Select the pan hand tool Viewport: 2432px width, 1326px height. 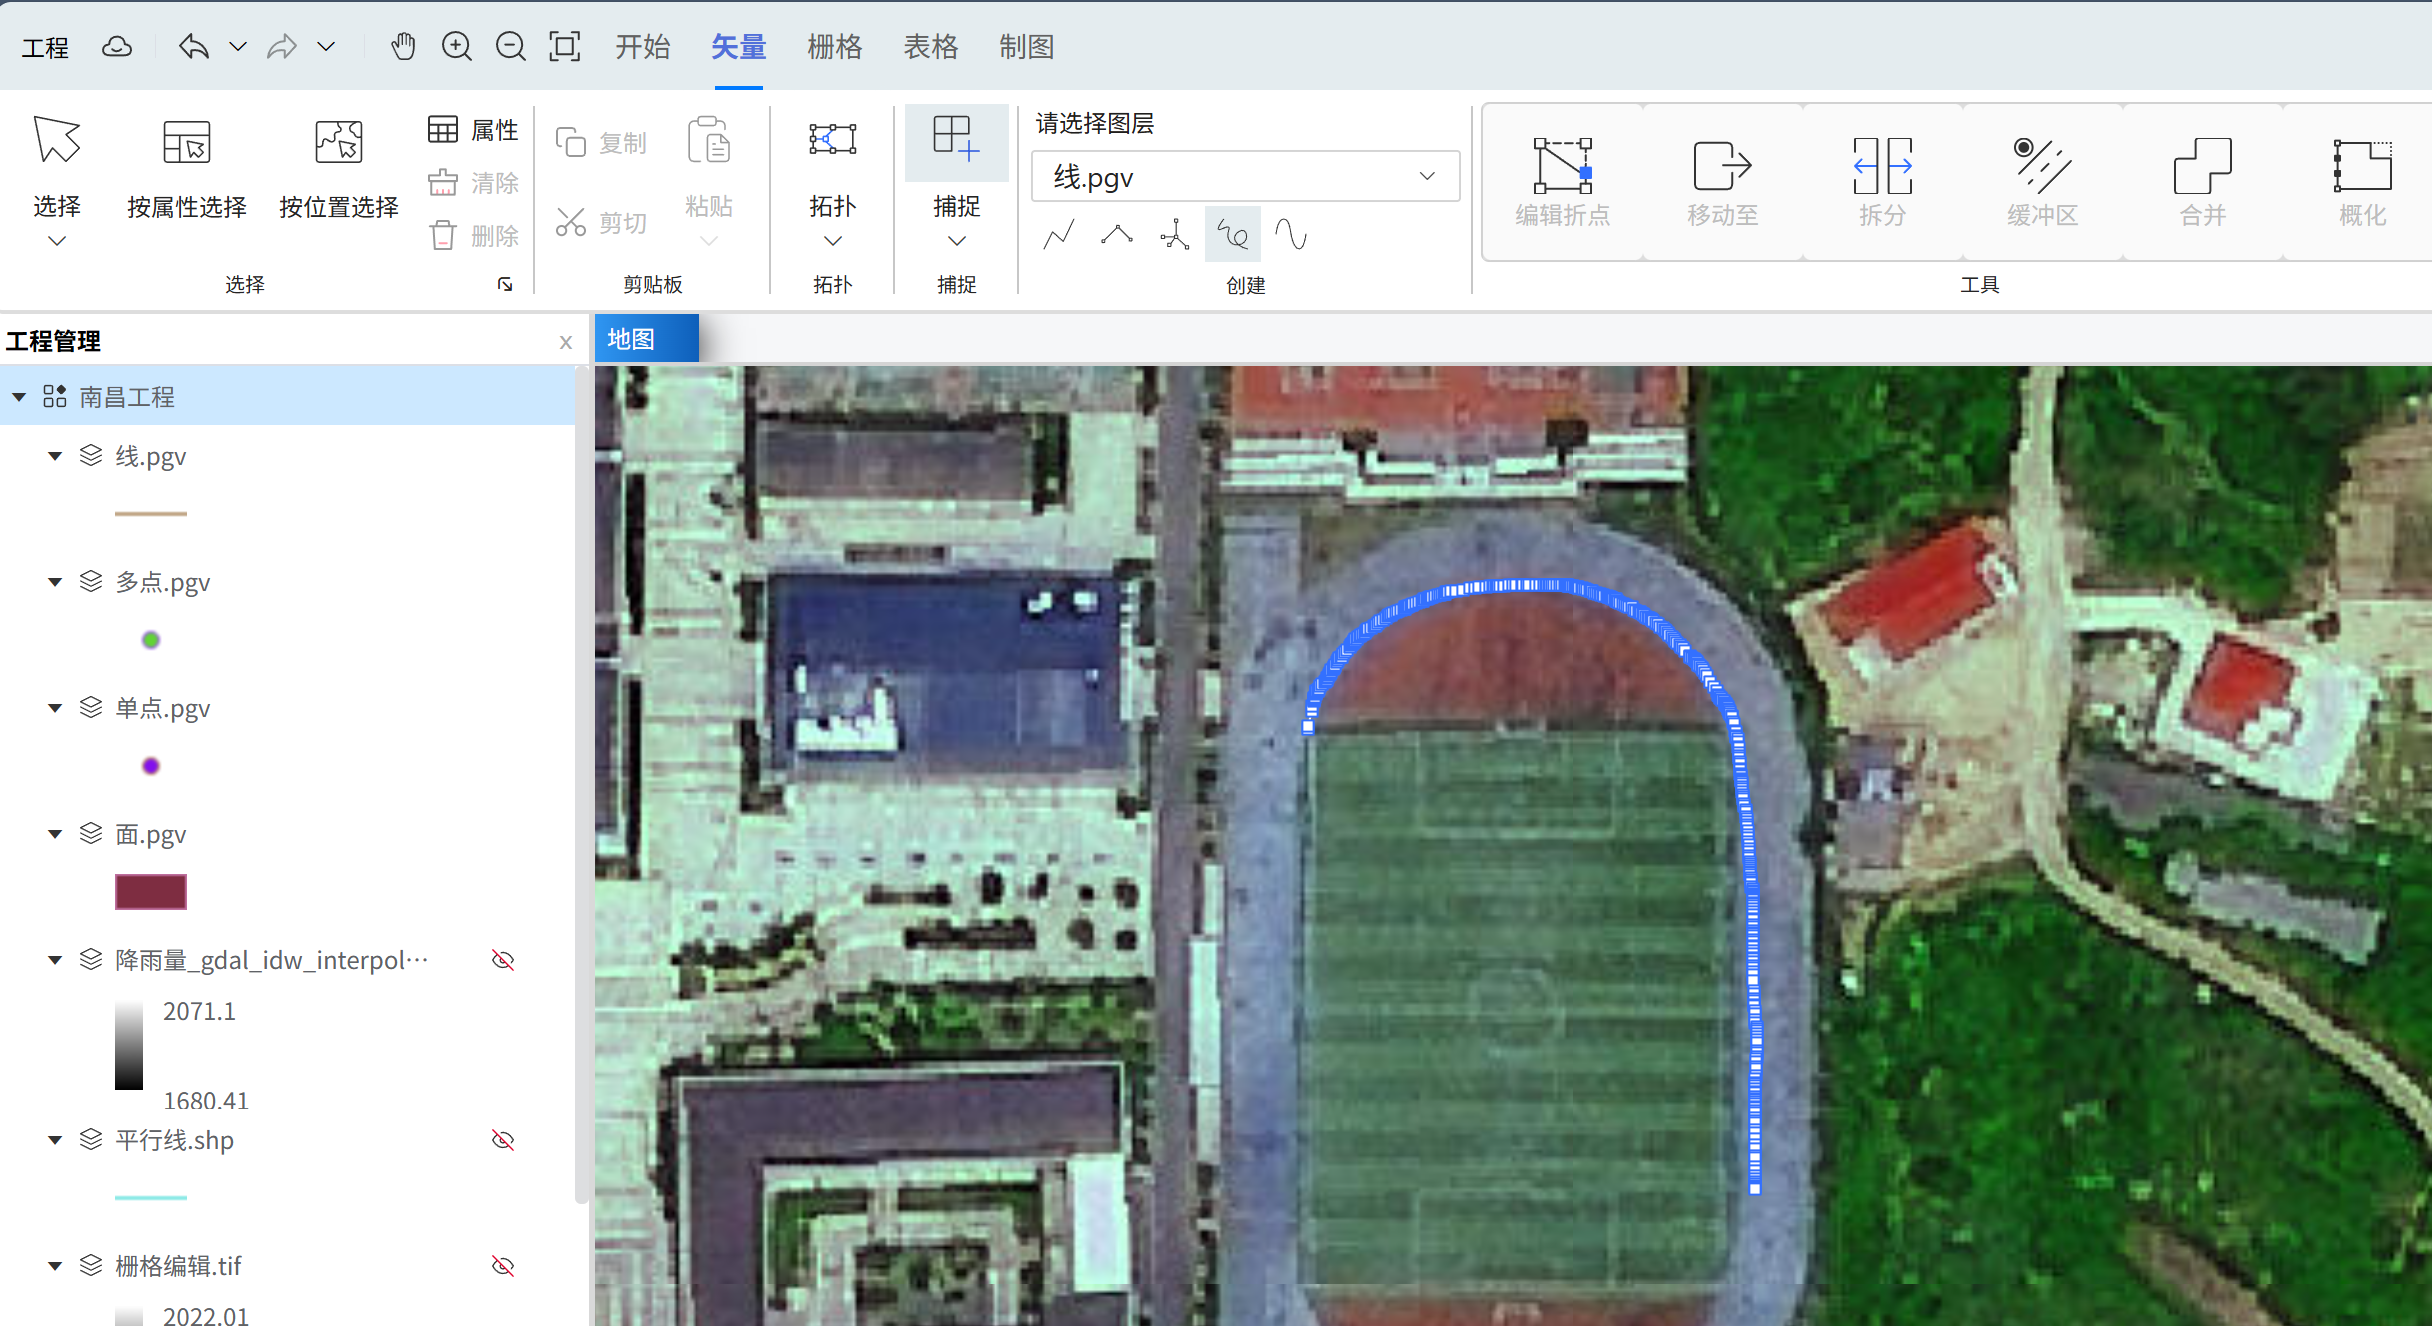tap(403, 46)
